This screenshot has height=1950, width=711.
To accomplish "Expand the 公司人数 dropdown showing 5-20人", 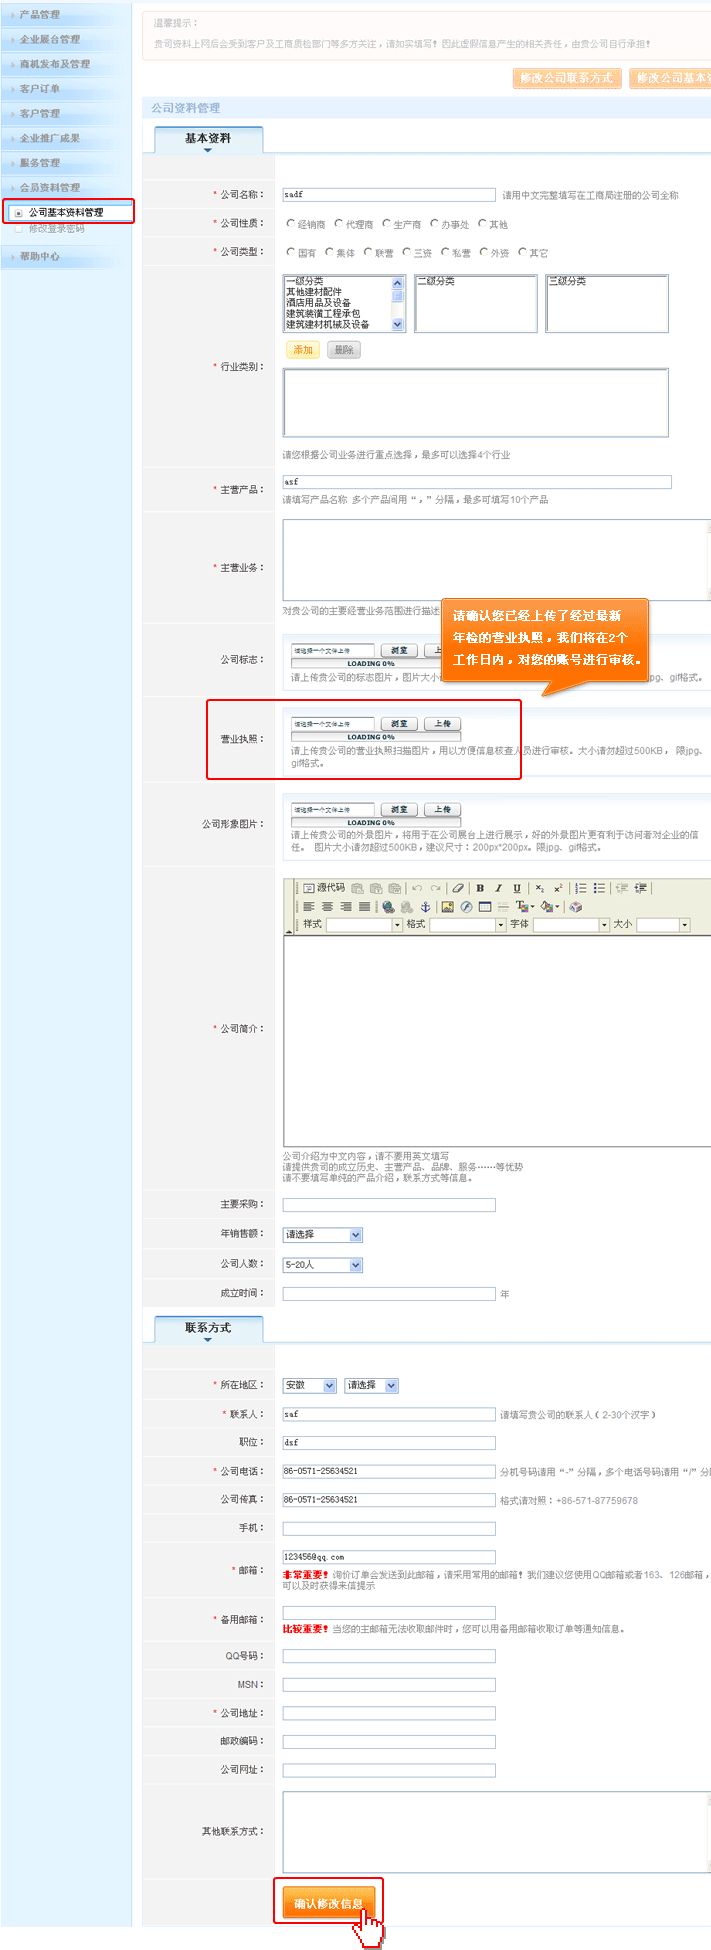I will pyautogui.click(x=322, y=1265).
